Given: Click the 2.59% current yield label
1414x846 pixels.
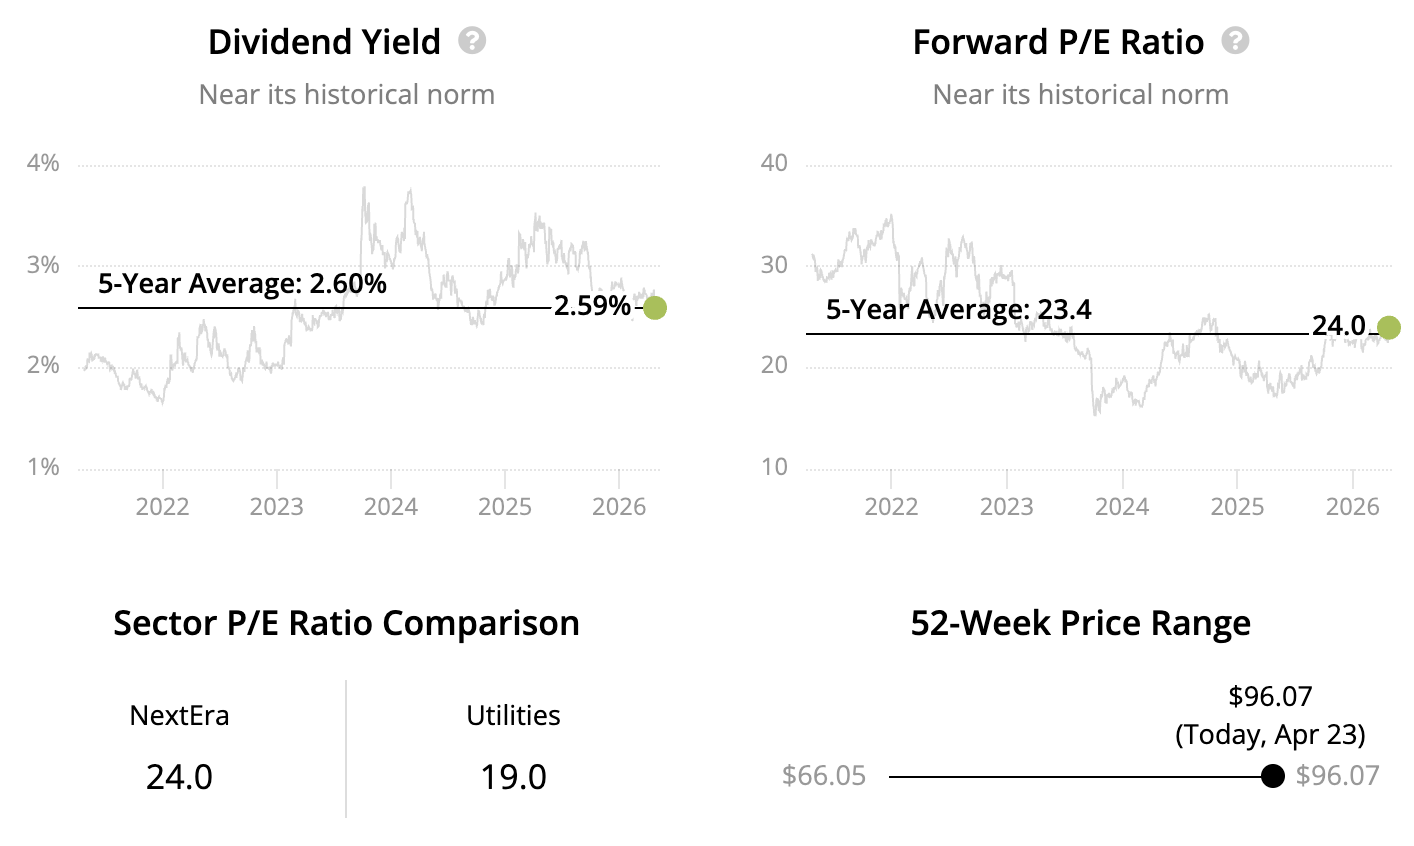Looking at the screenshot, I should (x=592, y=306).
